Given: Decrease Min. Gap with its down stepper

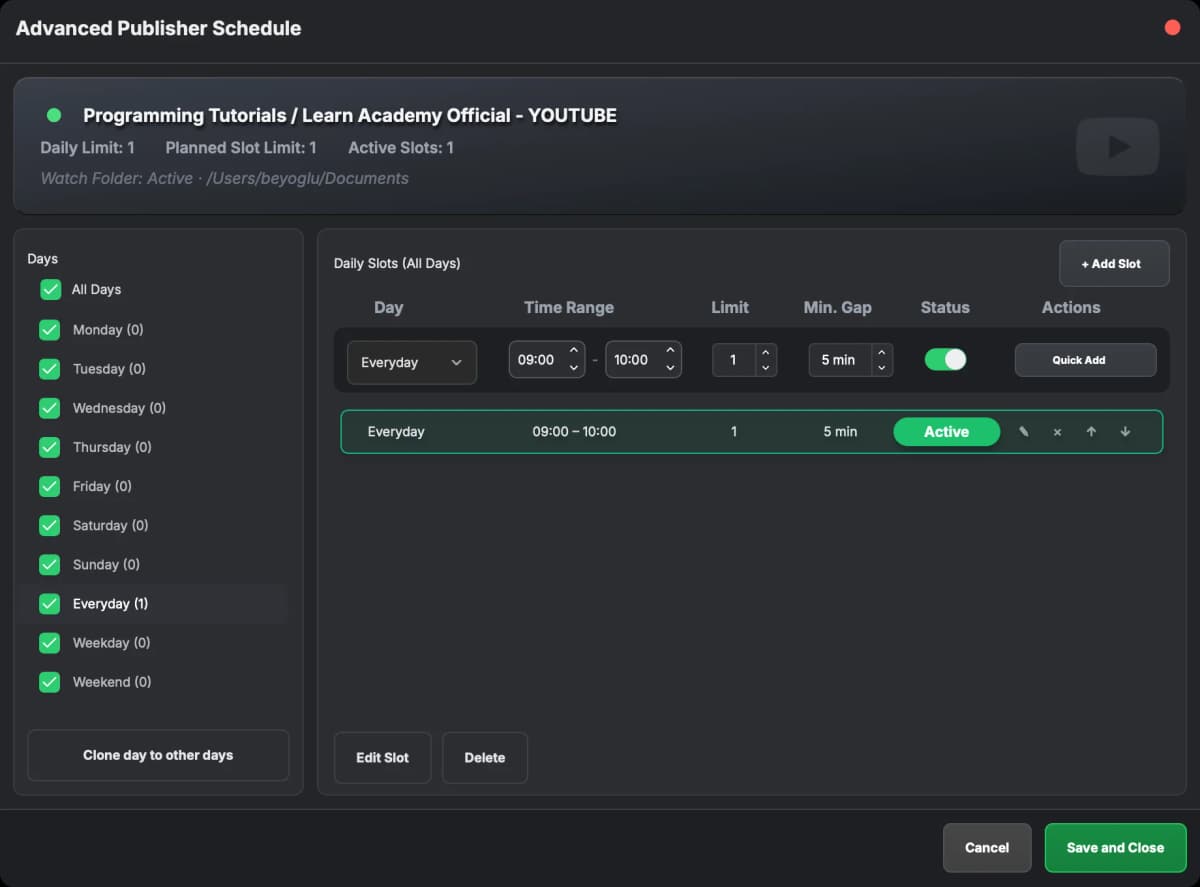Looking at the screenshot, I should pos(881,366).
